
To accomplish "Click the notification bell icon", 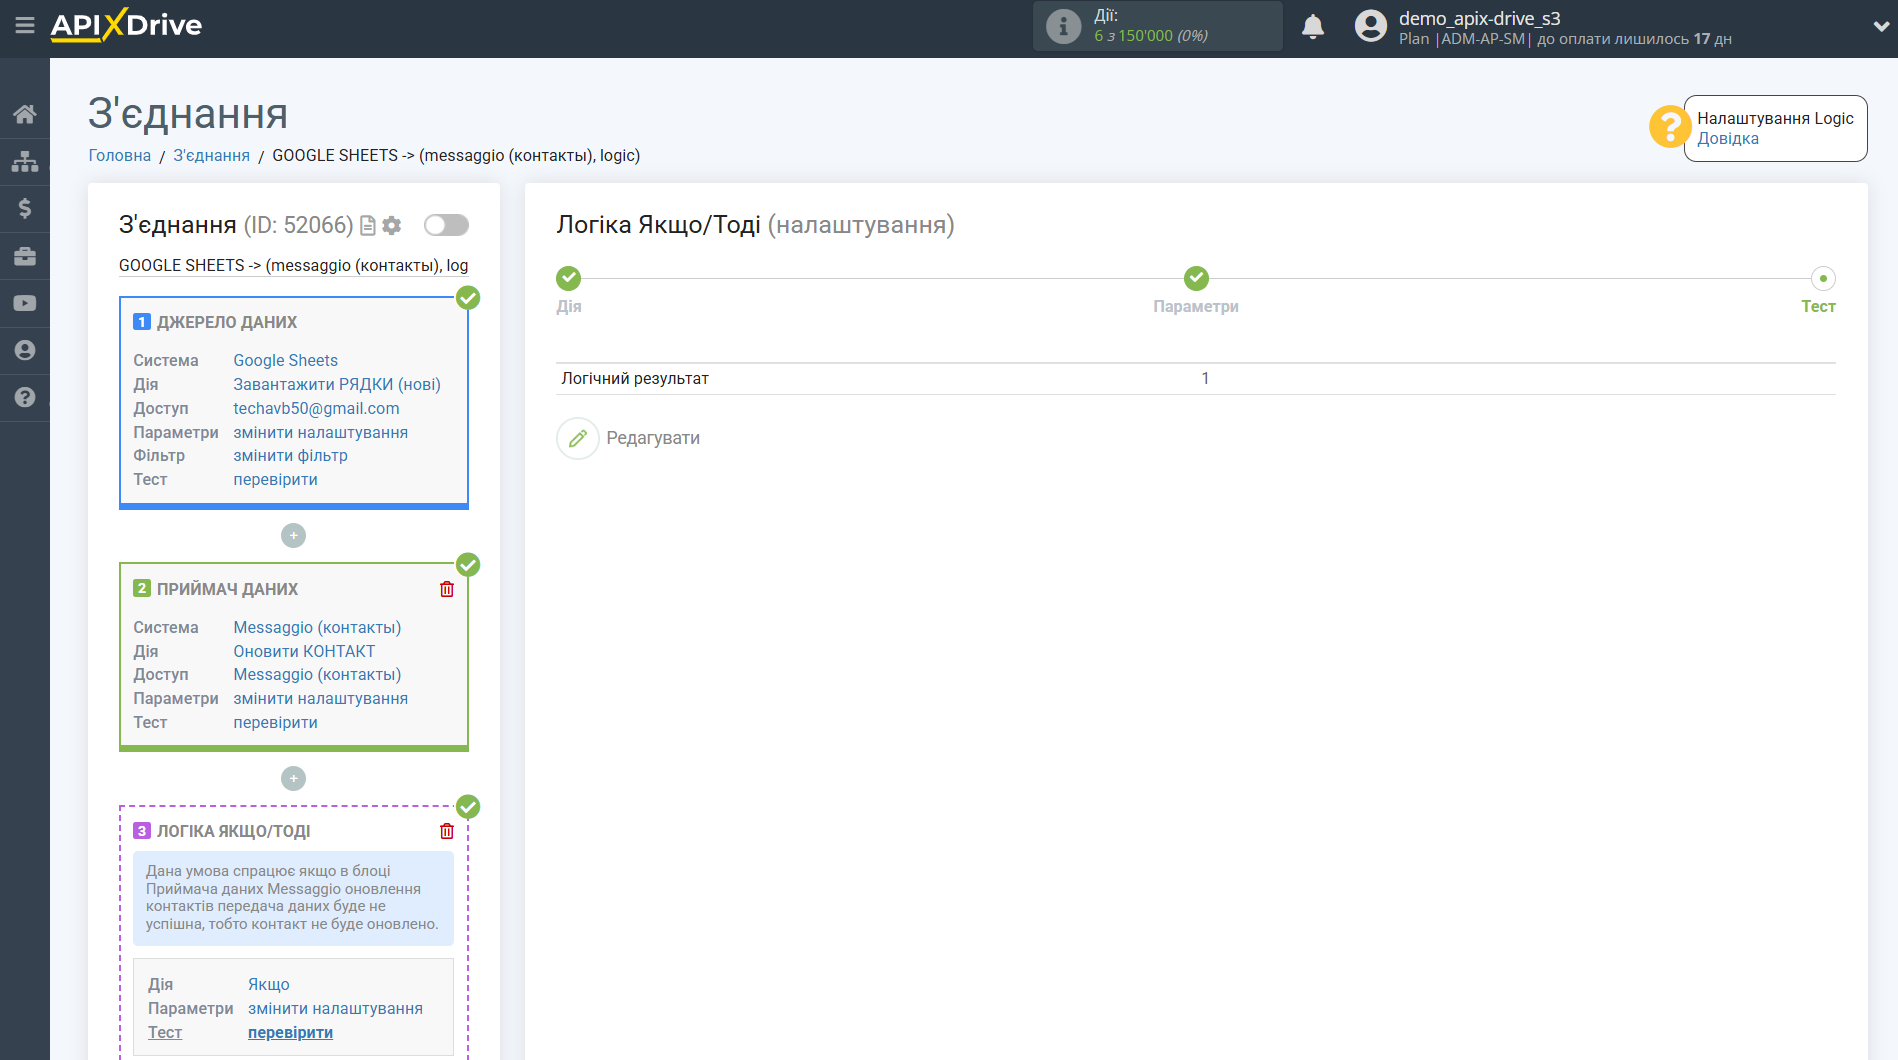I will coord(1313,27).
